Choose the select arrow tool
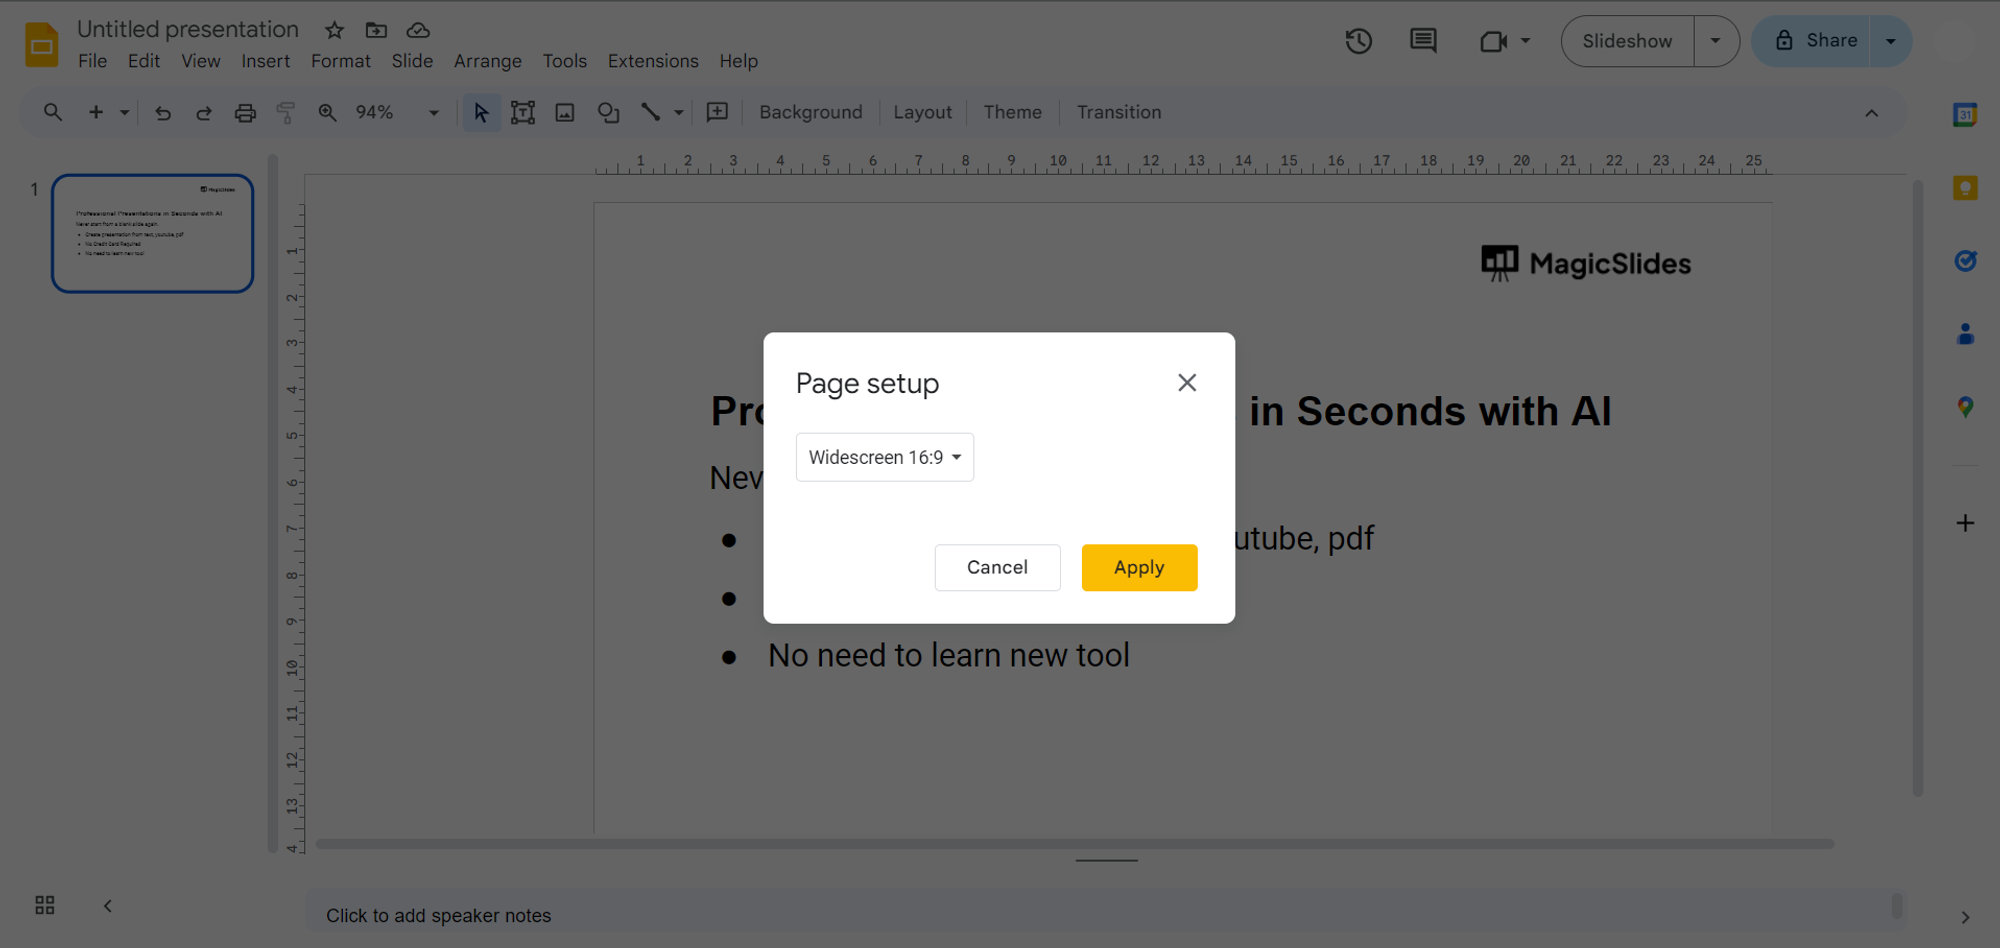The image size is (2000, 948). [x=481, y=113]
